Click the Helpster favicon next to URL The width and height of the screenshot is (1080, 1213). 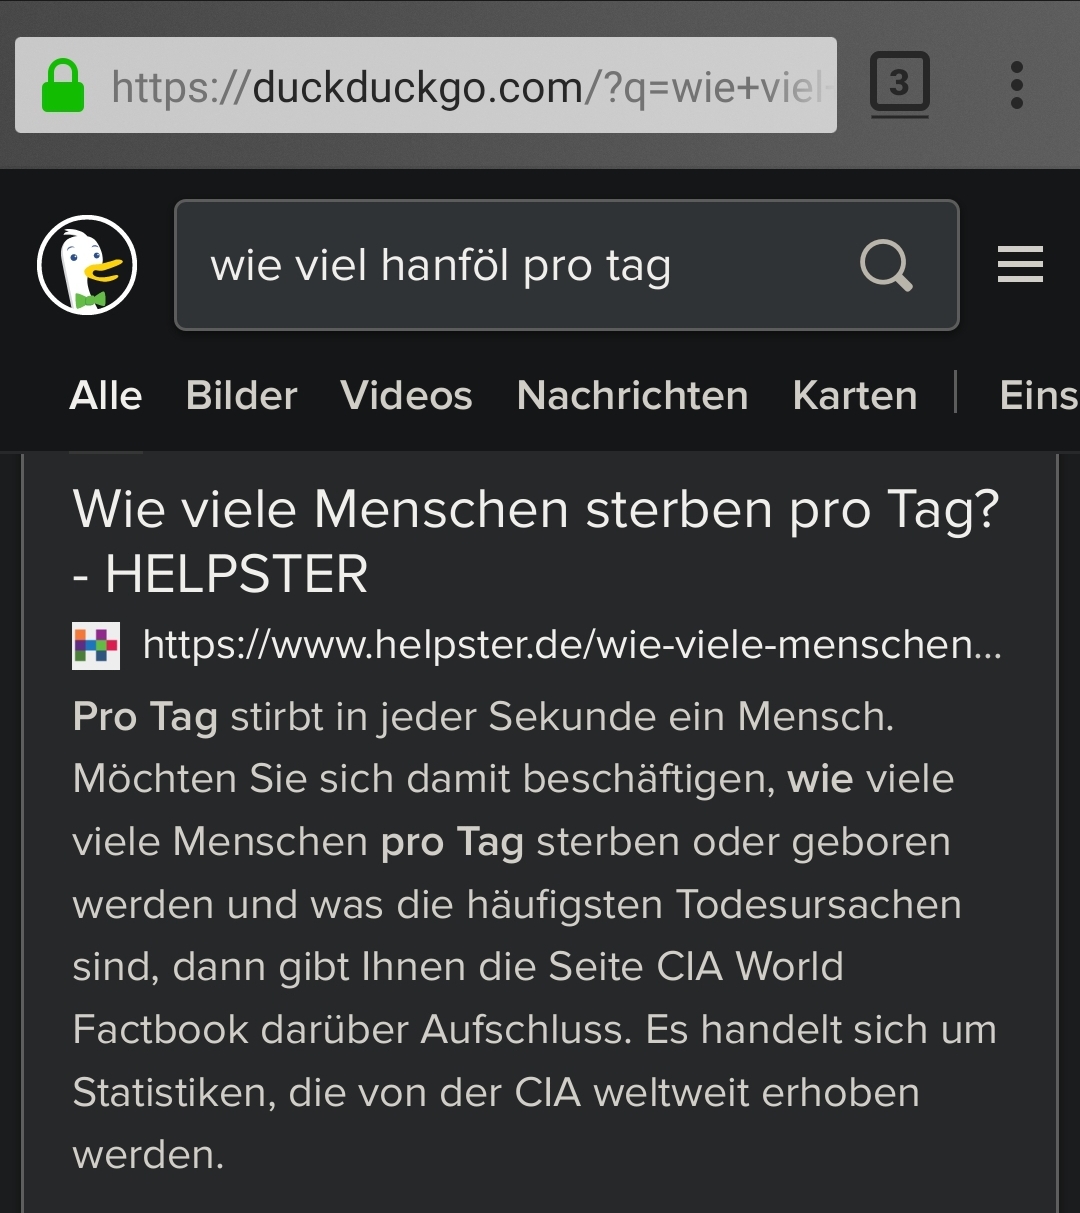click(96, 645)
